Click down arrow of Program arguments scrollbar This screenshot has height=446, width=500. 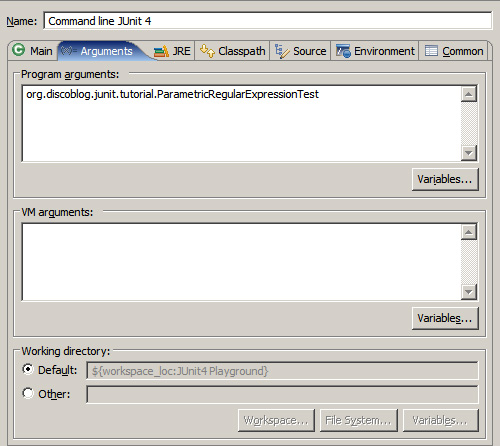click(x=469, y=153)
